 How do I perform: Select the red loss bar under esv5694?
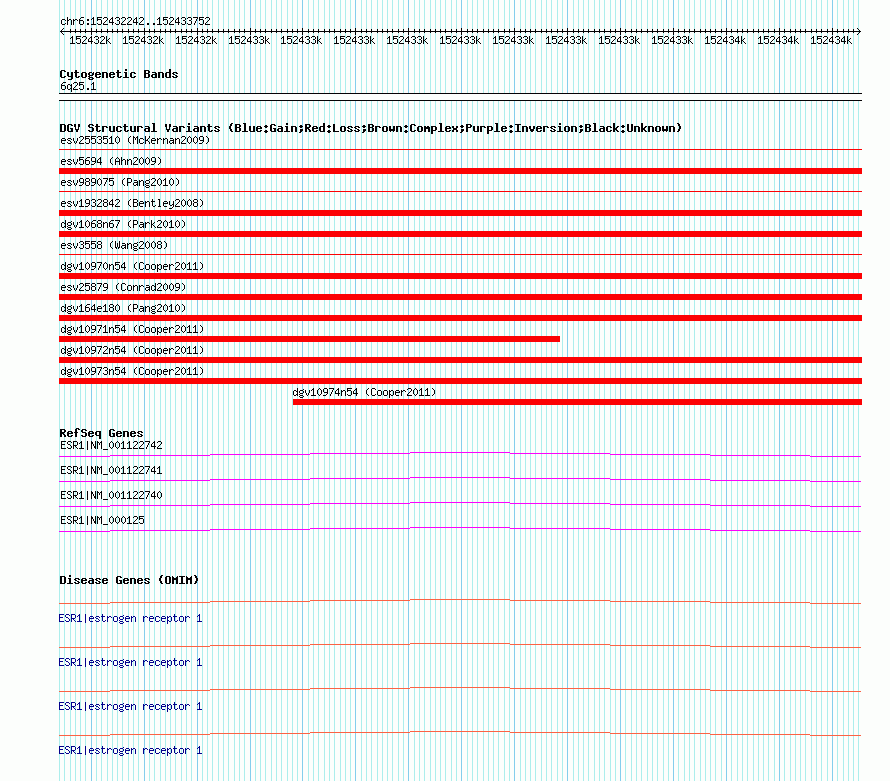460,171
